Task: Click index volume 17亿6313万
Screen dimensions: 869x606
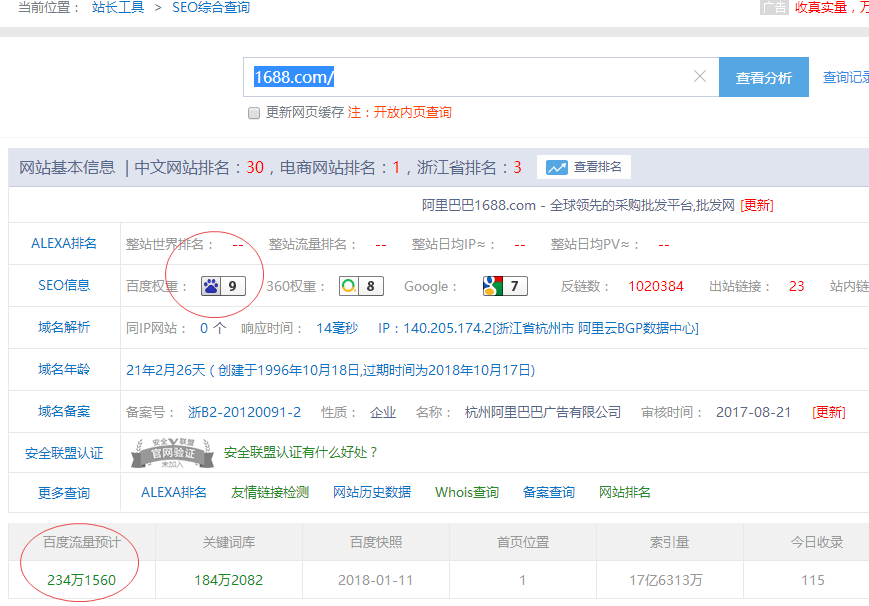Action: pos(666,580)
